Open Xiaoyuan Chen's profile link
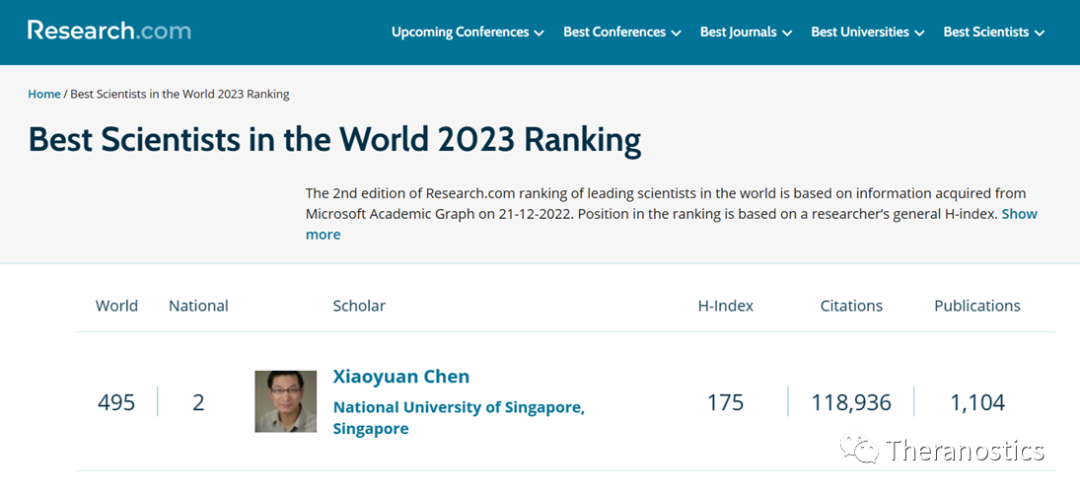This screenshot has width=1080, height=495. point(401,377)
